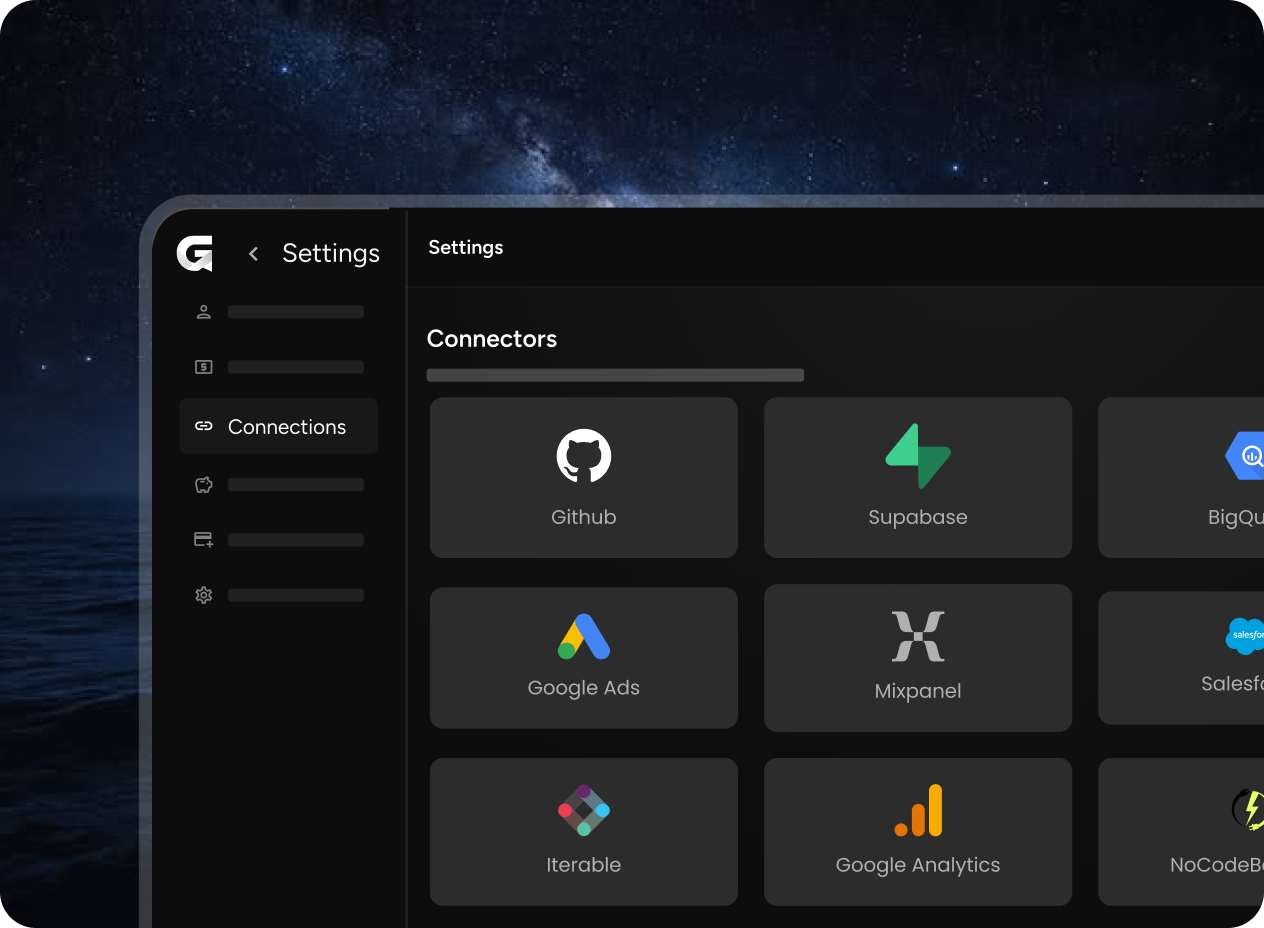The width and height of the screenshot is (1264, 928).
Task: Click the link icon beside Connections
Action: 204,426
